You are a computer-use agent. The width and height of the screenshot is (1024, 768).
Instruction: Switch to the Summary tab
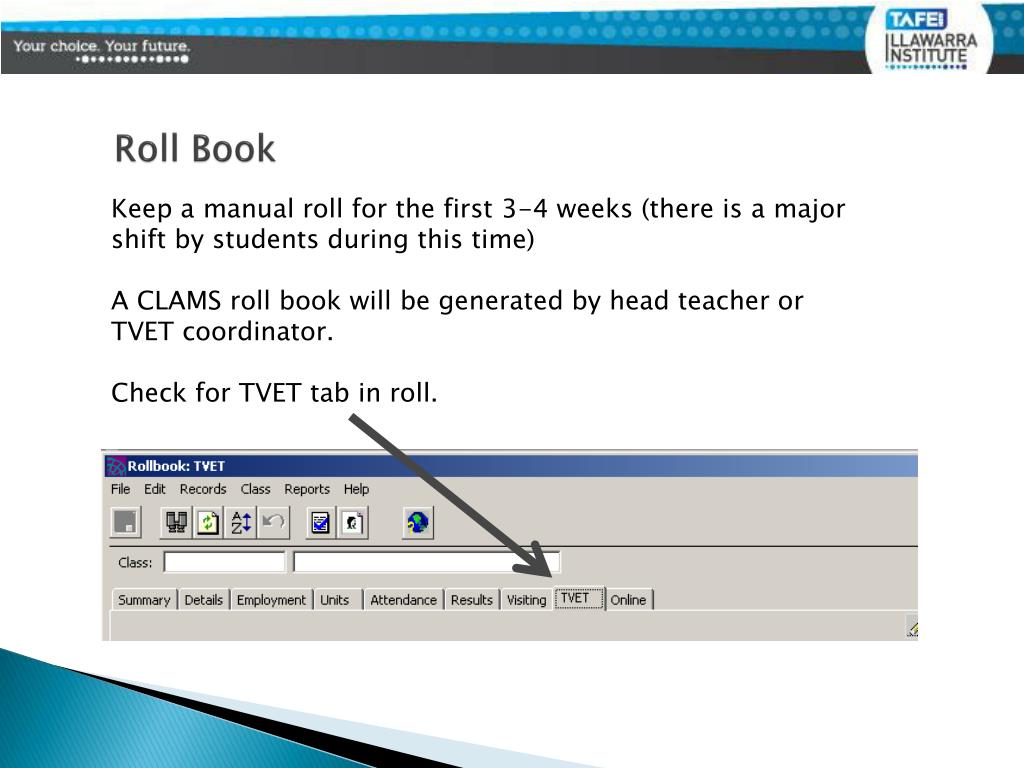144,600
